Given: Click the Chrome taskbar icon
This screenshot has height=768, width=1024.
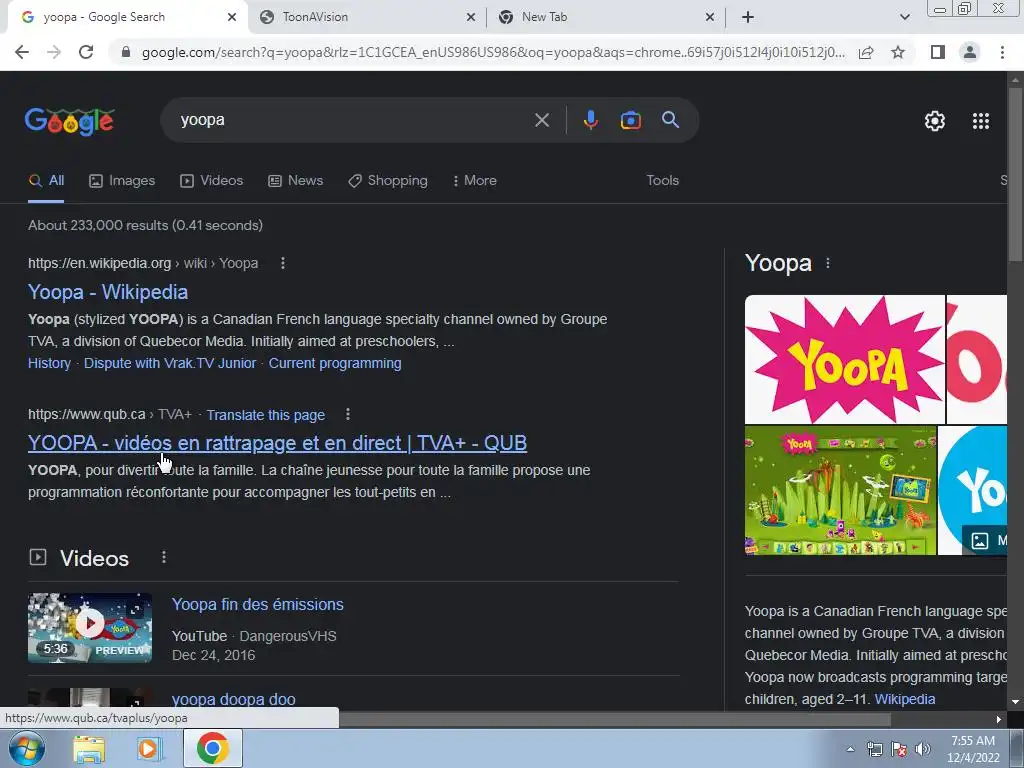Looking at the screenshot, I should coord(212,748).
